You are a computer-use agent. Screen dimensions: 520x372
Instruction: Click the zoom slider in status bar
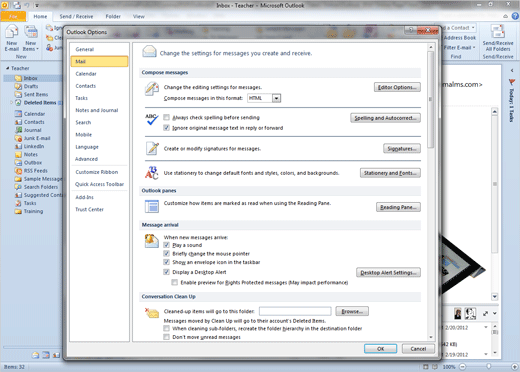(488, 366)
